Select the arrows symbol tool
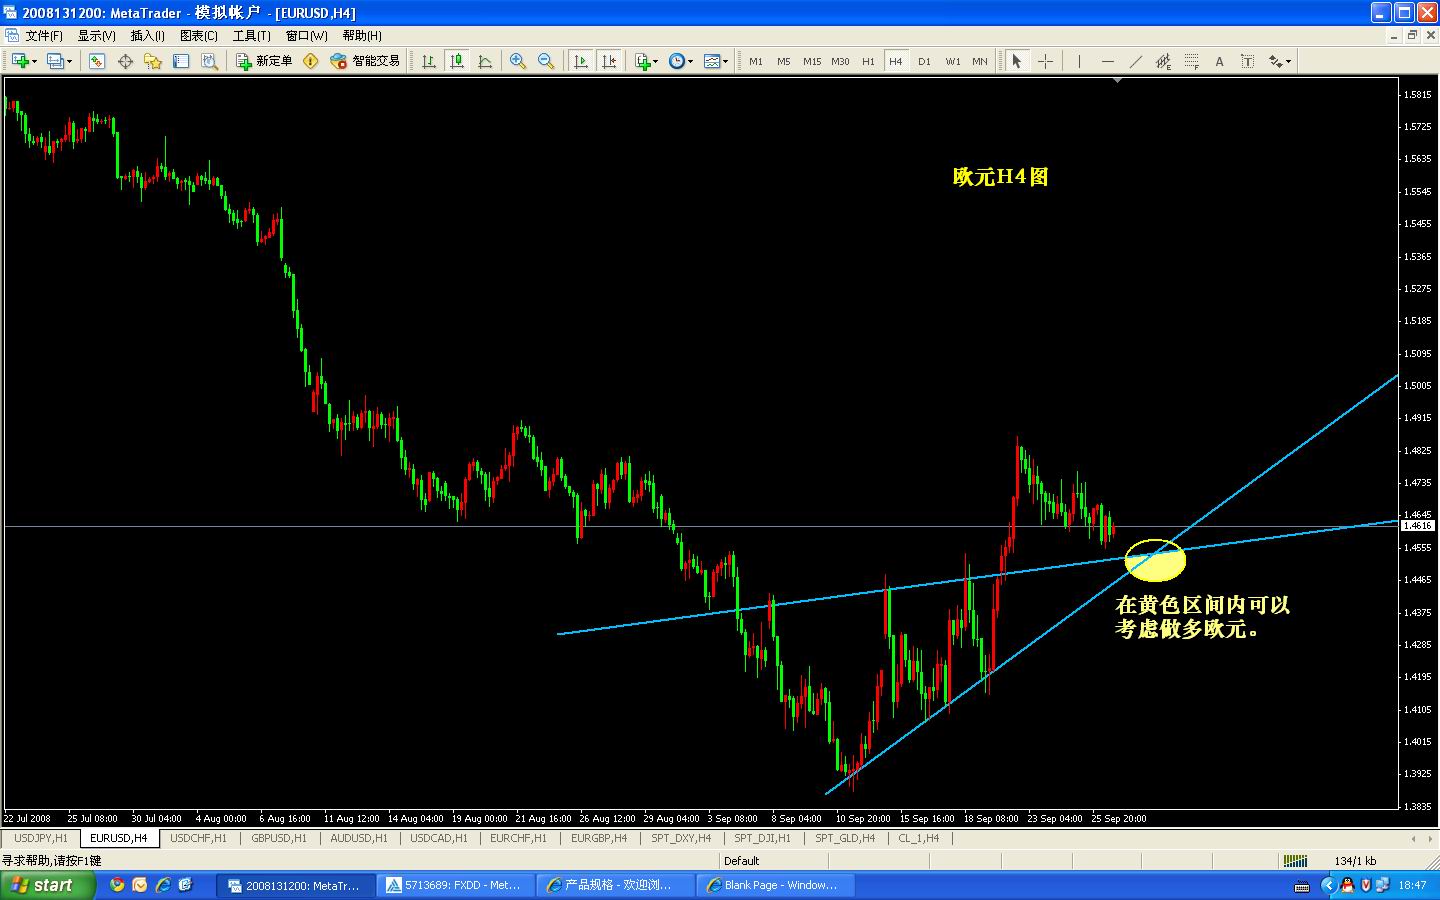 [x=1275, y=61]
